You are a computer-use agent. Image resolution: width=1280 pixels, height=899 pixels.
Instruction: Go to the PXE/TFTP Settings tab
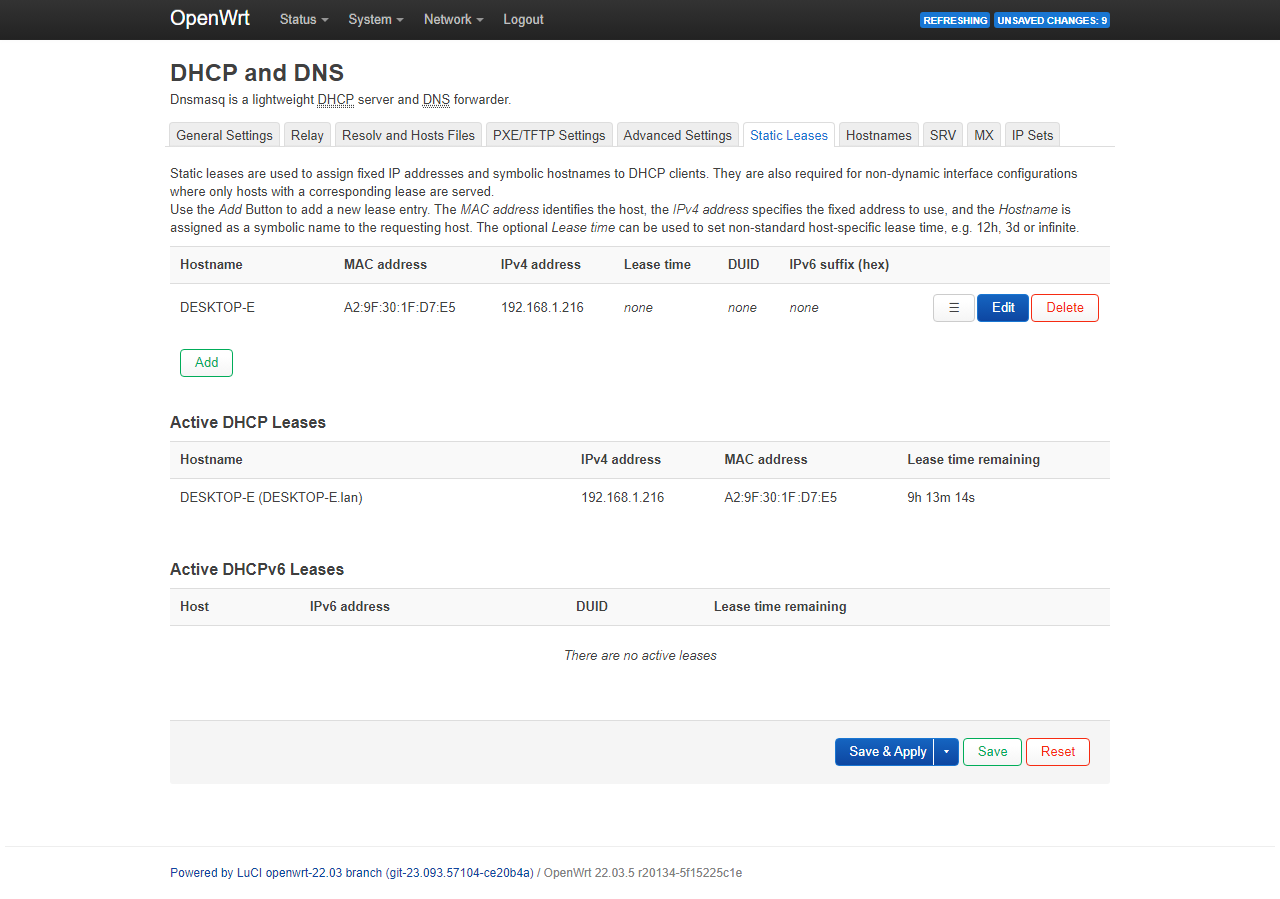point(549,135)
